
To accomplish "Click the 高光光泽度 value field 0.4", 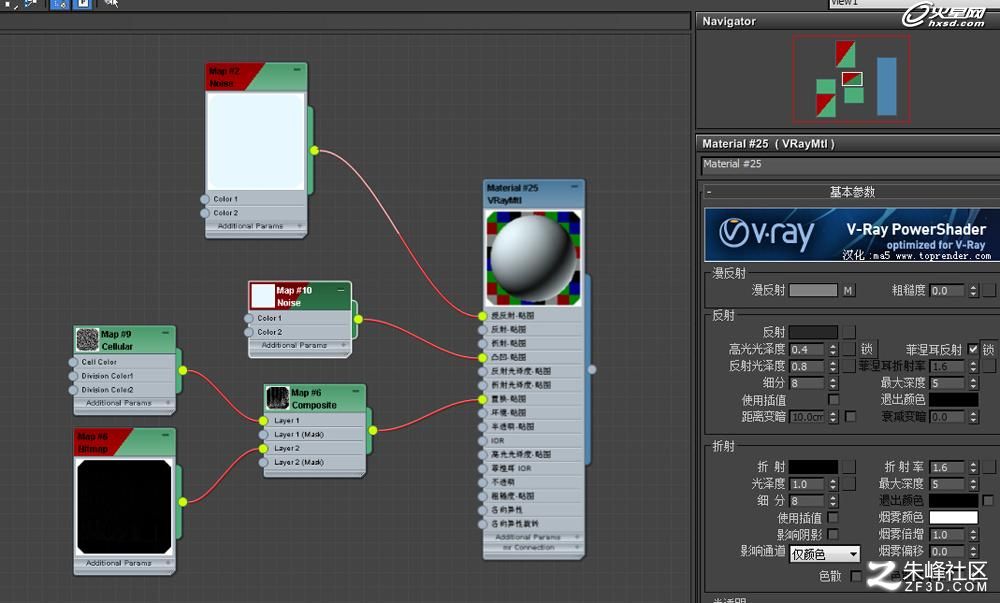I will point(807,349).
